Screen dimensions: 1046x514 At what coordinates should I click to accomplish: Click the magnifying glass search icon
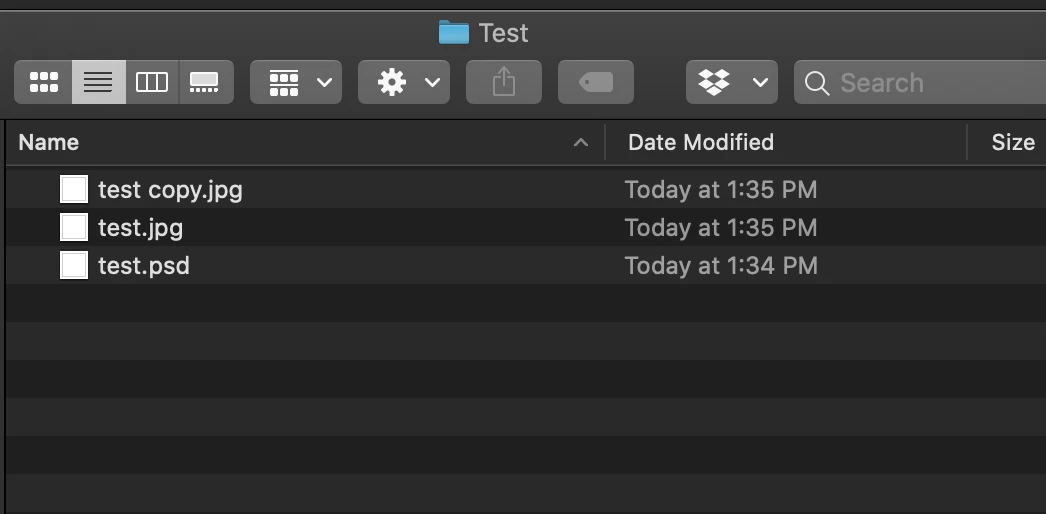817,83
